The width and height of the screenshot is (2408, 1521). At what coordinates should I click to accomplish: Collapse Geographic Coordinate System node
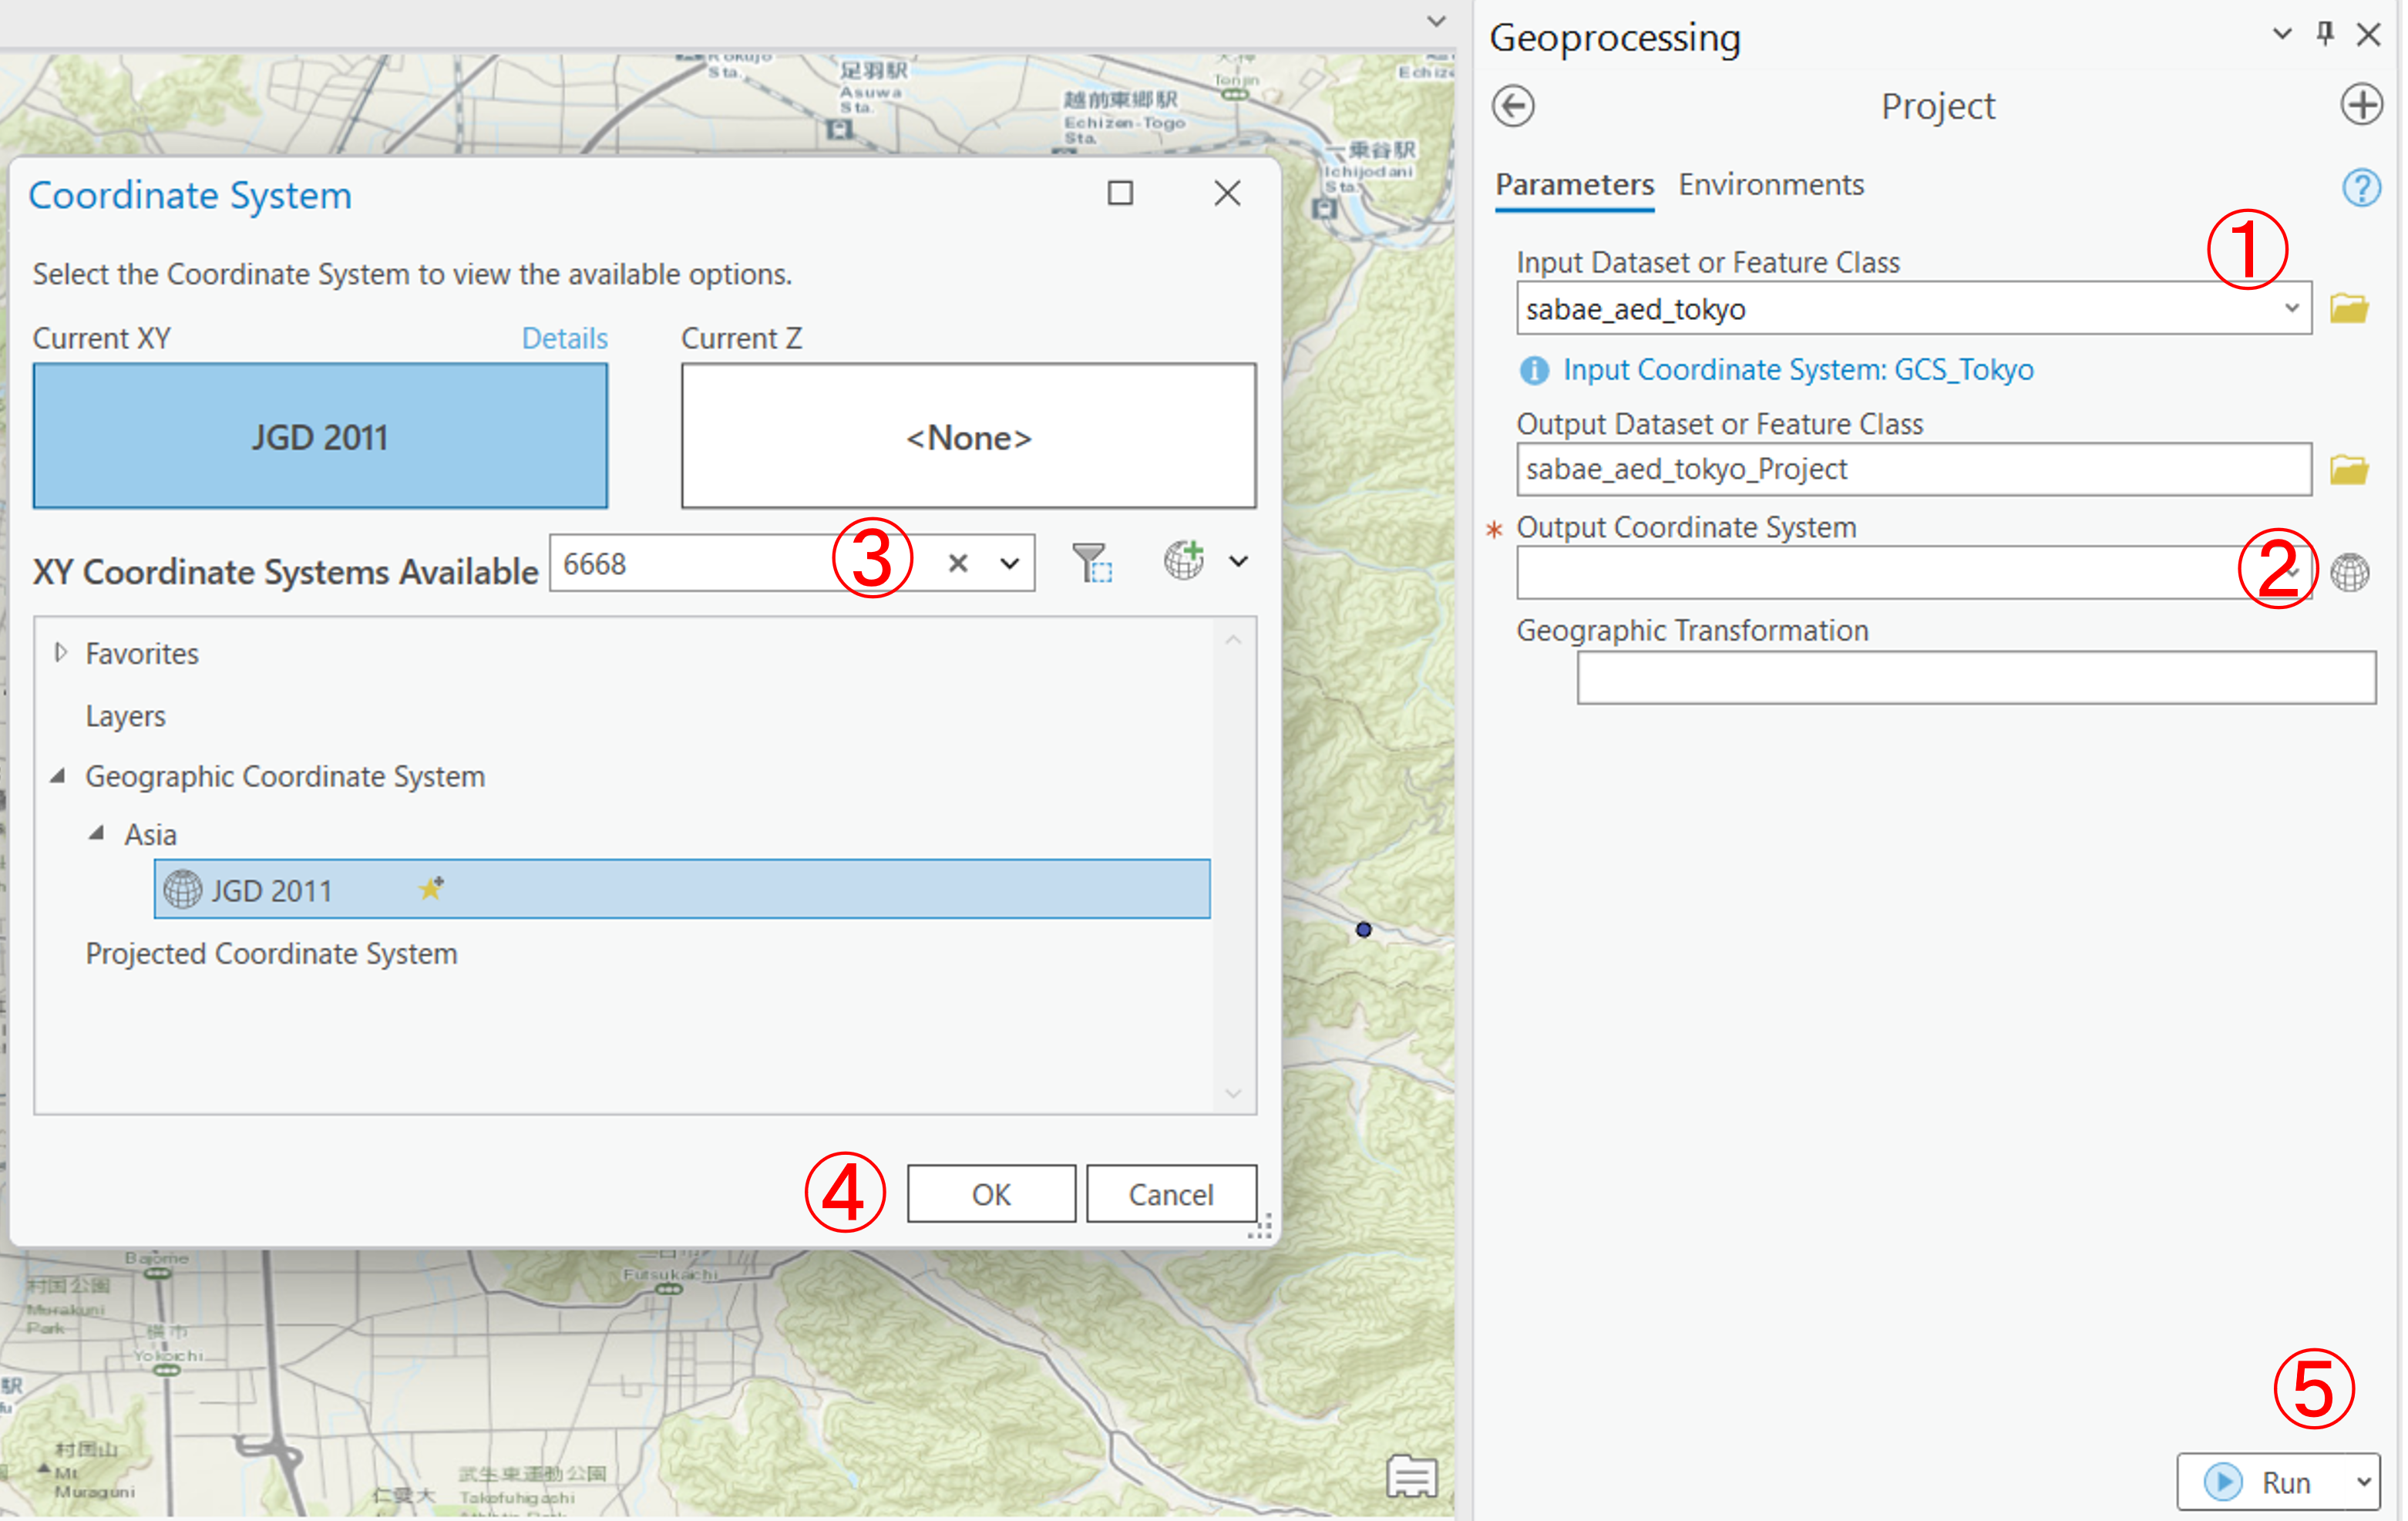click(58, 775)
